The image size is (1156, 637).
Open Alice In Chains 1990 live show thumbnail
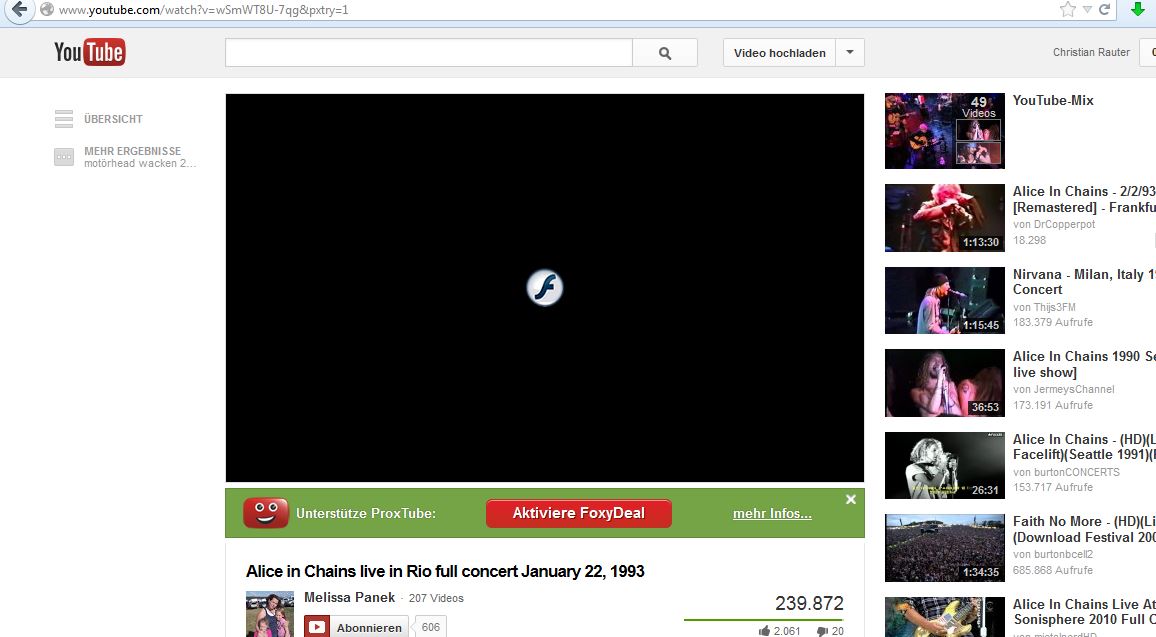[944, 383]
